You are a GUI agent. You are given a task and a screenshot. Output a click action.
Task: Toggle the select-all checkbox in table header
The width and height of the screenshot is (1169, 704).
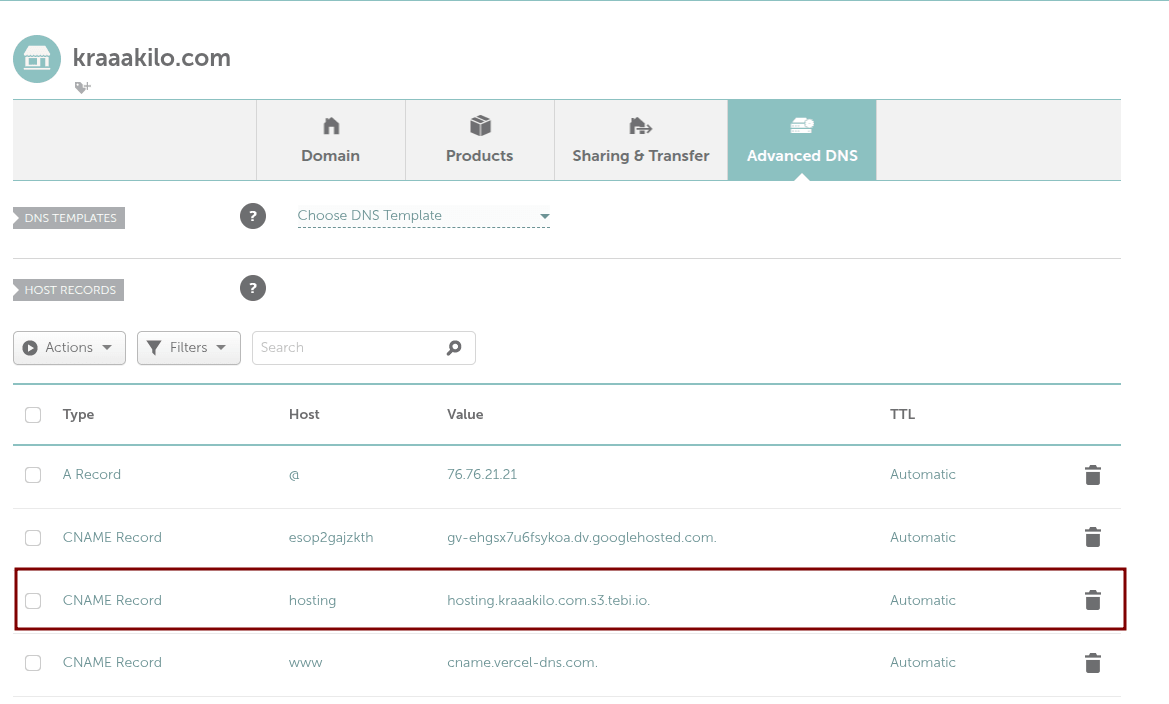pos(33,415)
